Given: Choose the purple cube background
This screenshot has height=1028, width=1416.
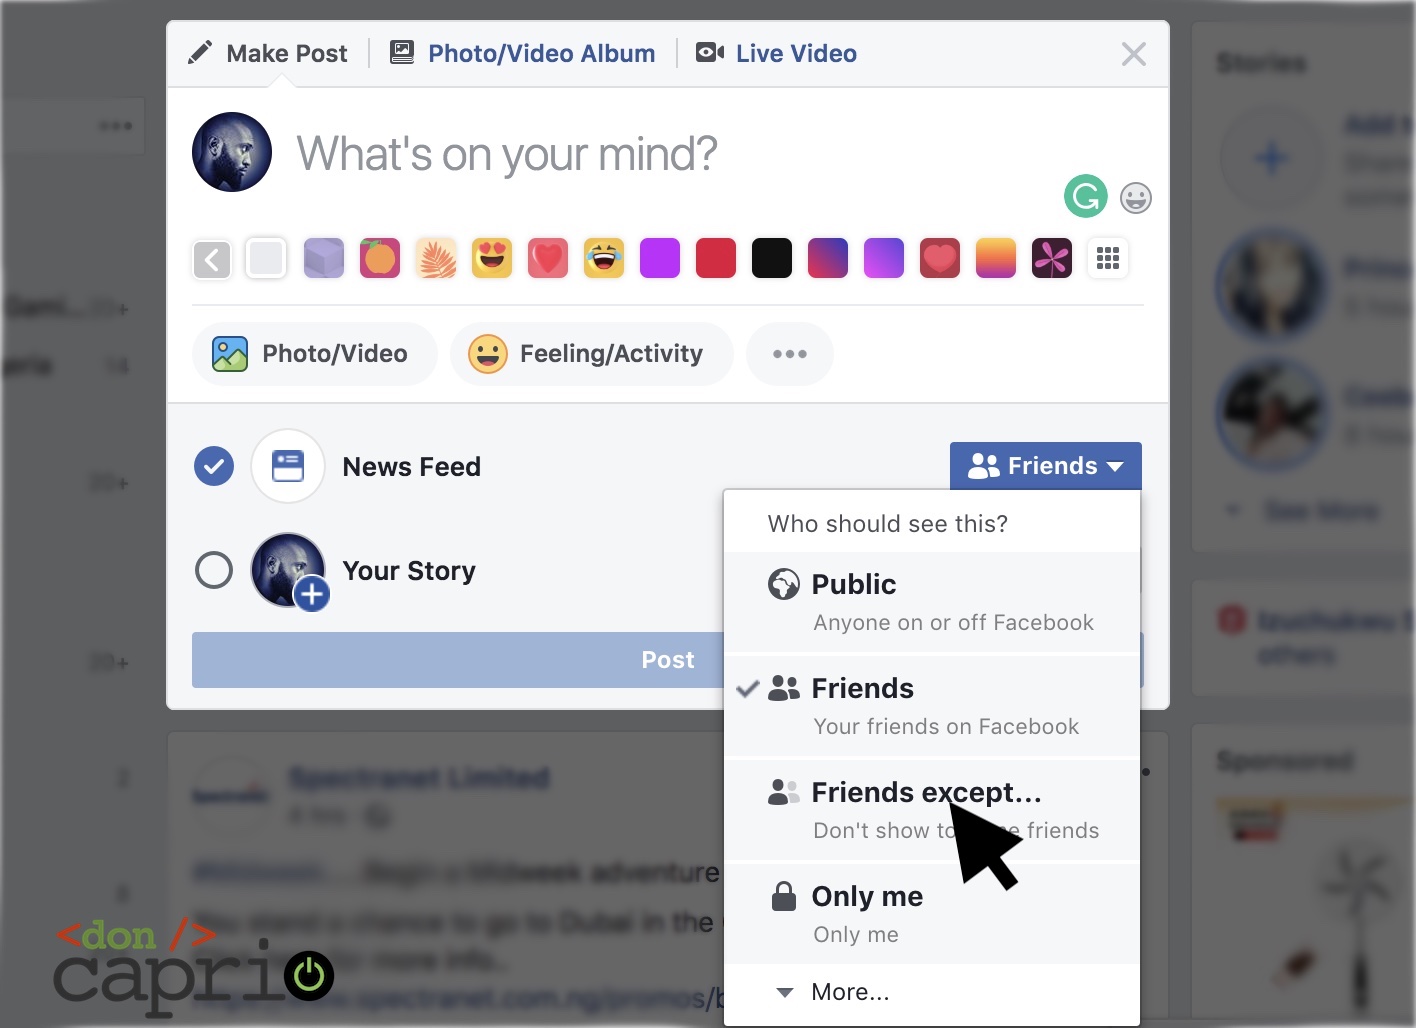Looking at the screenshot, I should click(324, 258).
